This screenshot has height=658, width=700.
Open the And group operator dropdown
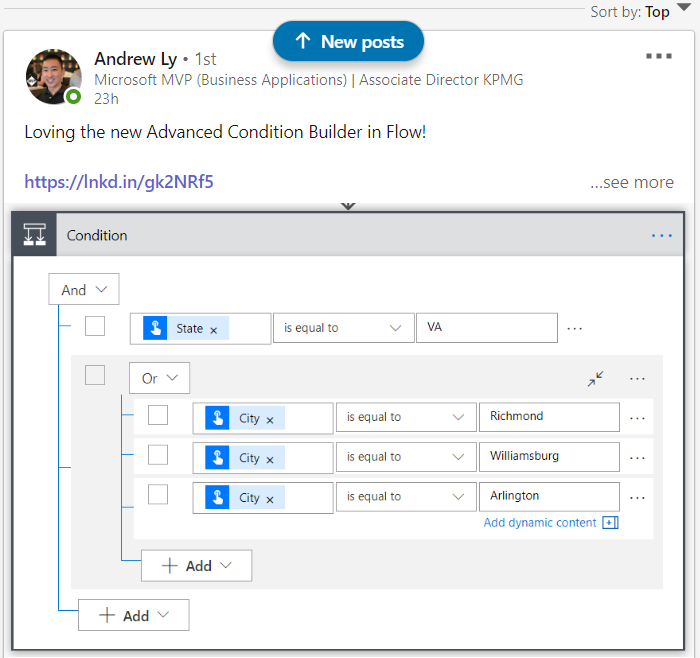(x=84, y=289)
